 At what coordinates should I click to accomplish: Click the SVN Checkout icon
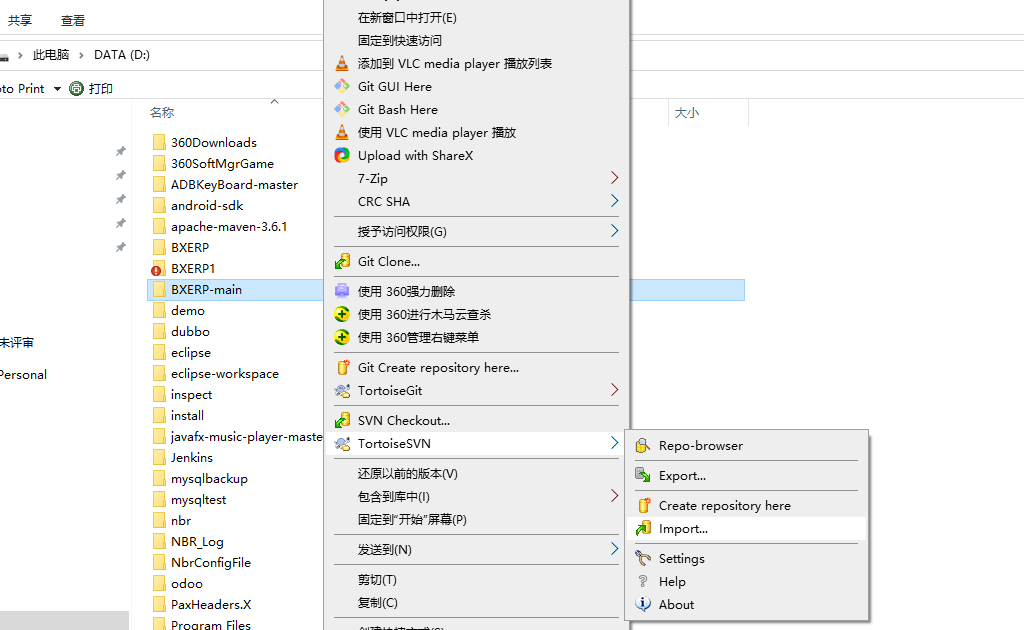coord(342,420)
